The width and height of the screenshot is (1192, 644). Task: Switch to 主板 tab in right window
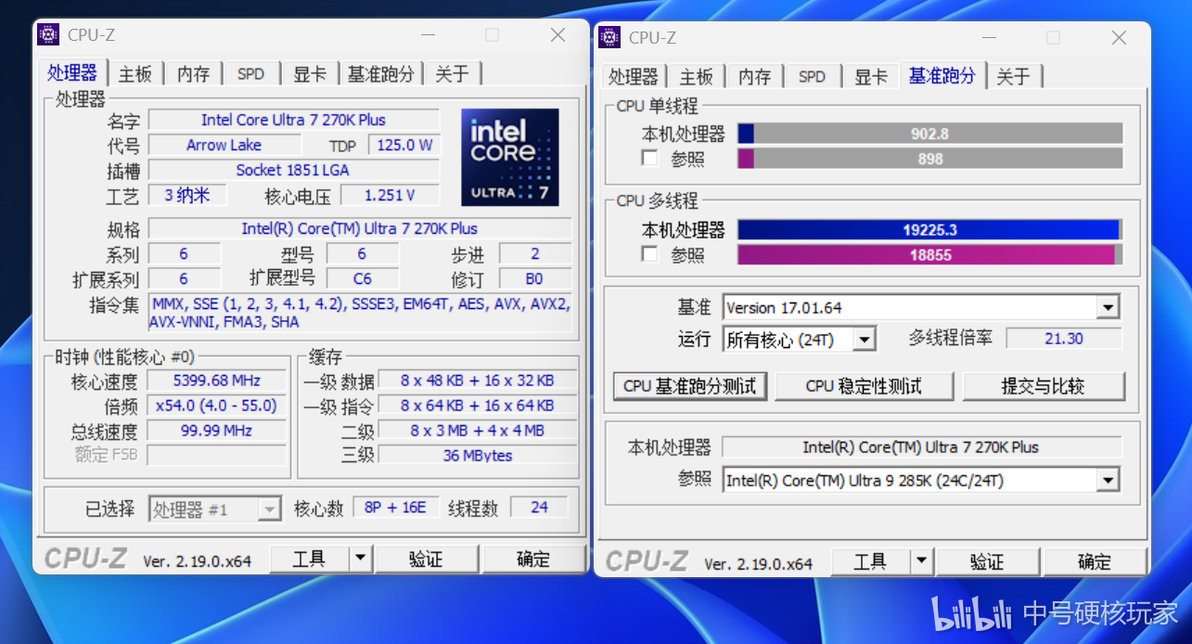point(696,77)
